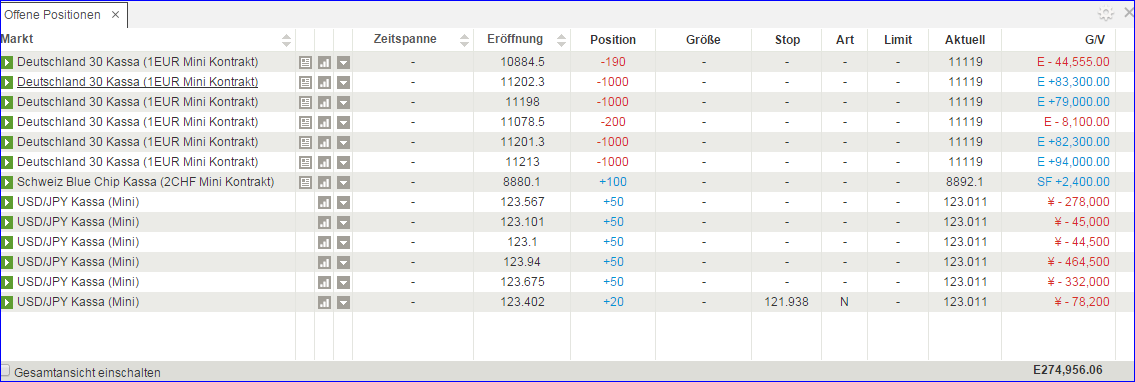Open the chart icon on the row opened at 11213
The width and height of the screenshot is (1135, 382).
324,162
